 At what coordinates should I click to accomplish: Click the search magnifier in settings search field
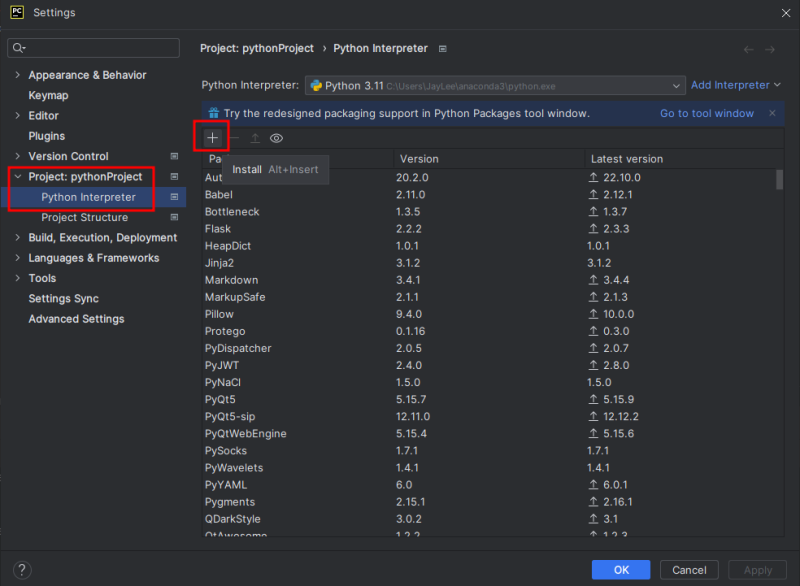click(x=19, y=47)
